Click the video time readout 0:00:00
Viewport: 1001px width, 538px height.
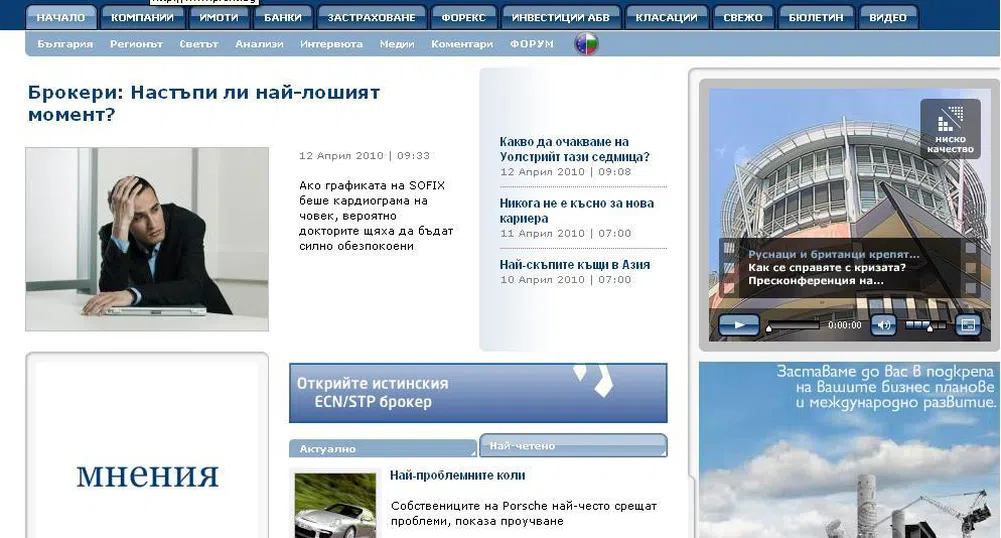845,325
